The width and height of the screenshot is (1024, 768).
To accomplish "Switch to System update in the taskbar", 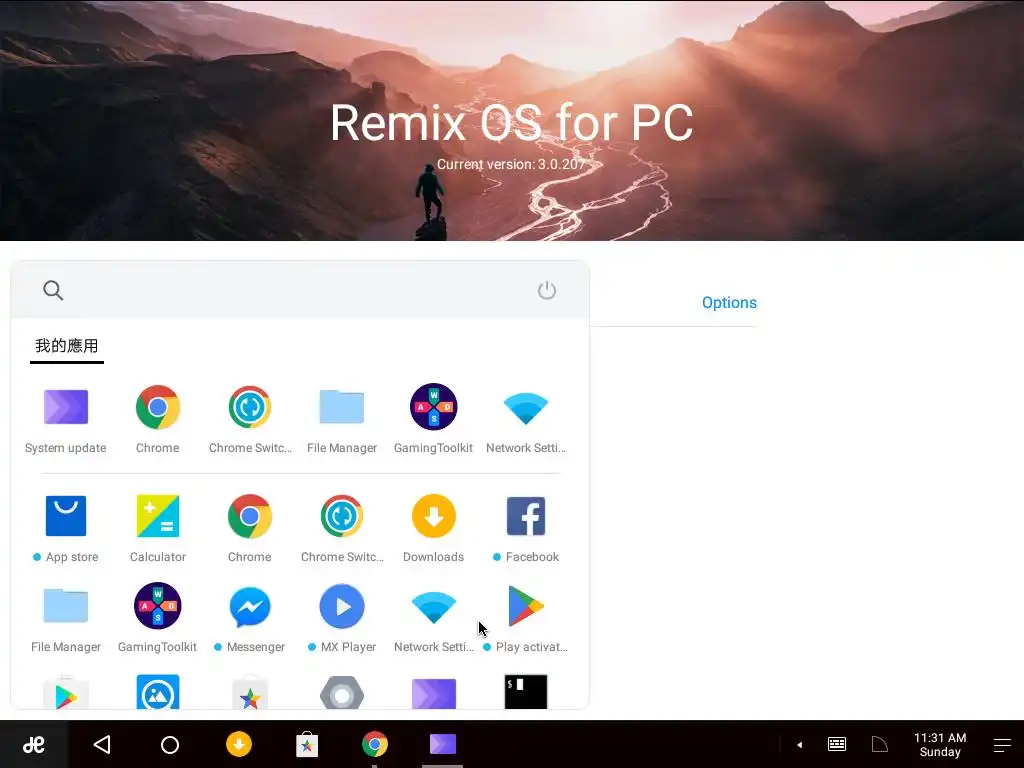I will pyautogui.click(x=443, y=744).
